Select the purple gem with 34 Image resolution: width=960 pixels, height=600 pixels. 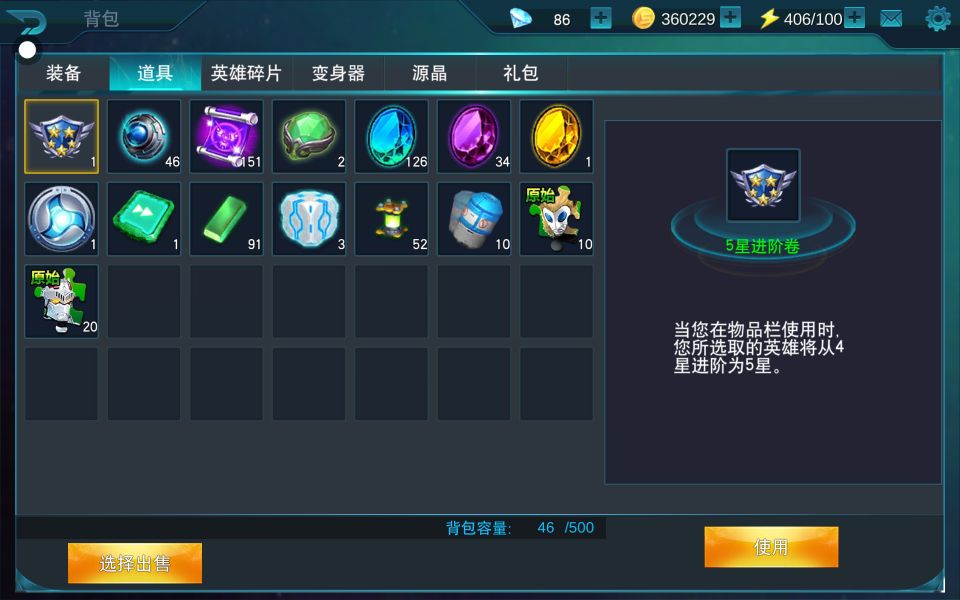(x=474, y=137)
